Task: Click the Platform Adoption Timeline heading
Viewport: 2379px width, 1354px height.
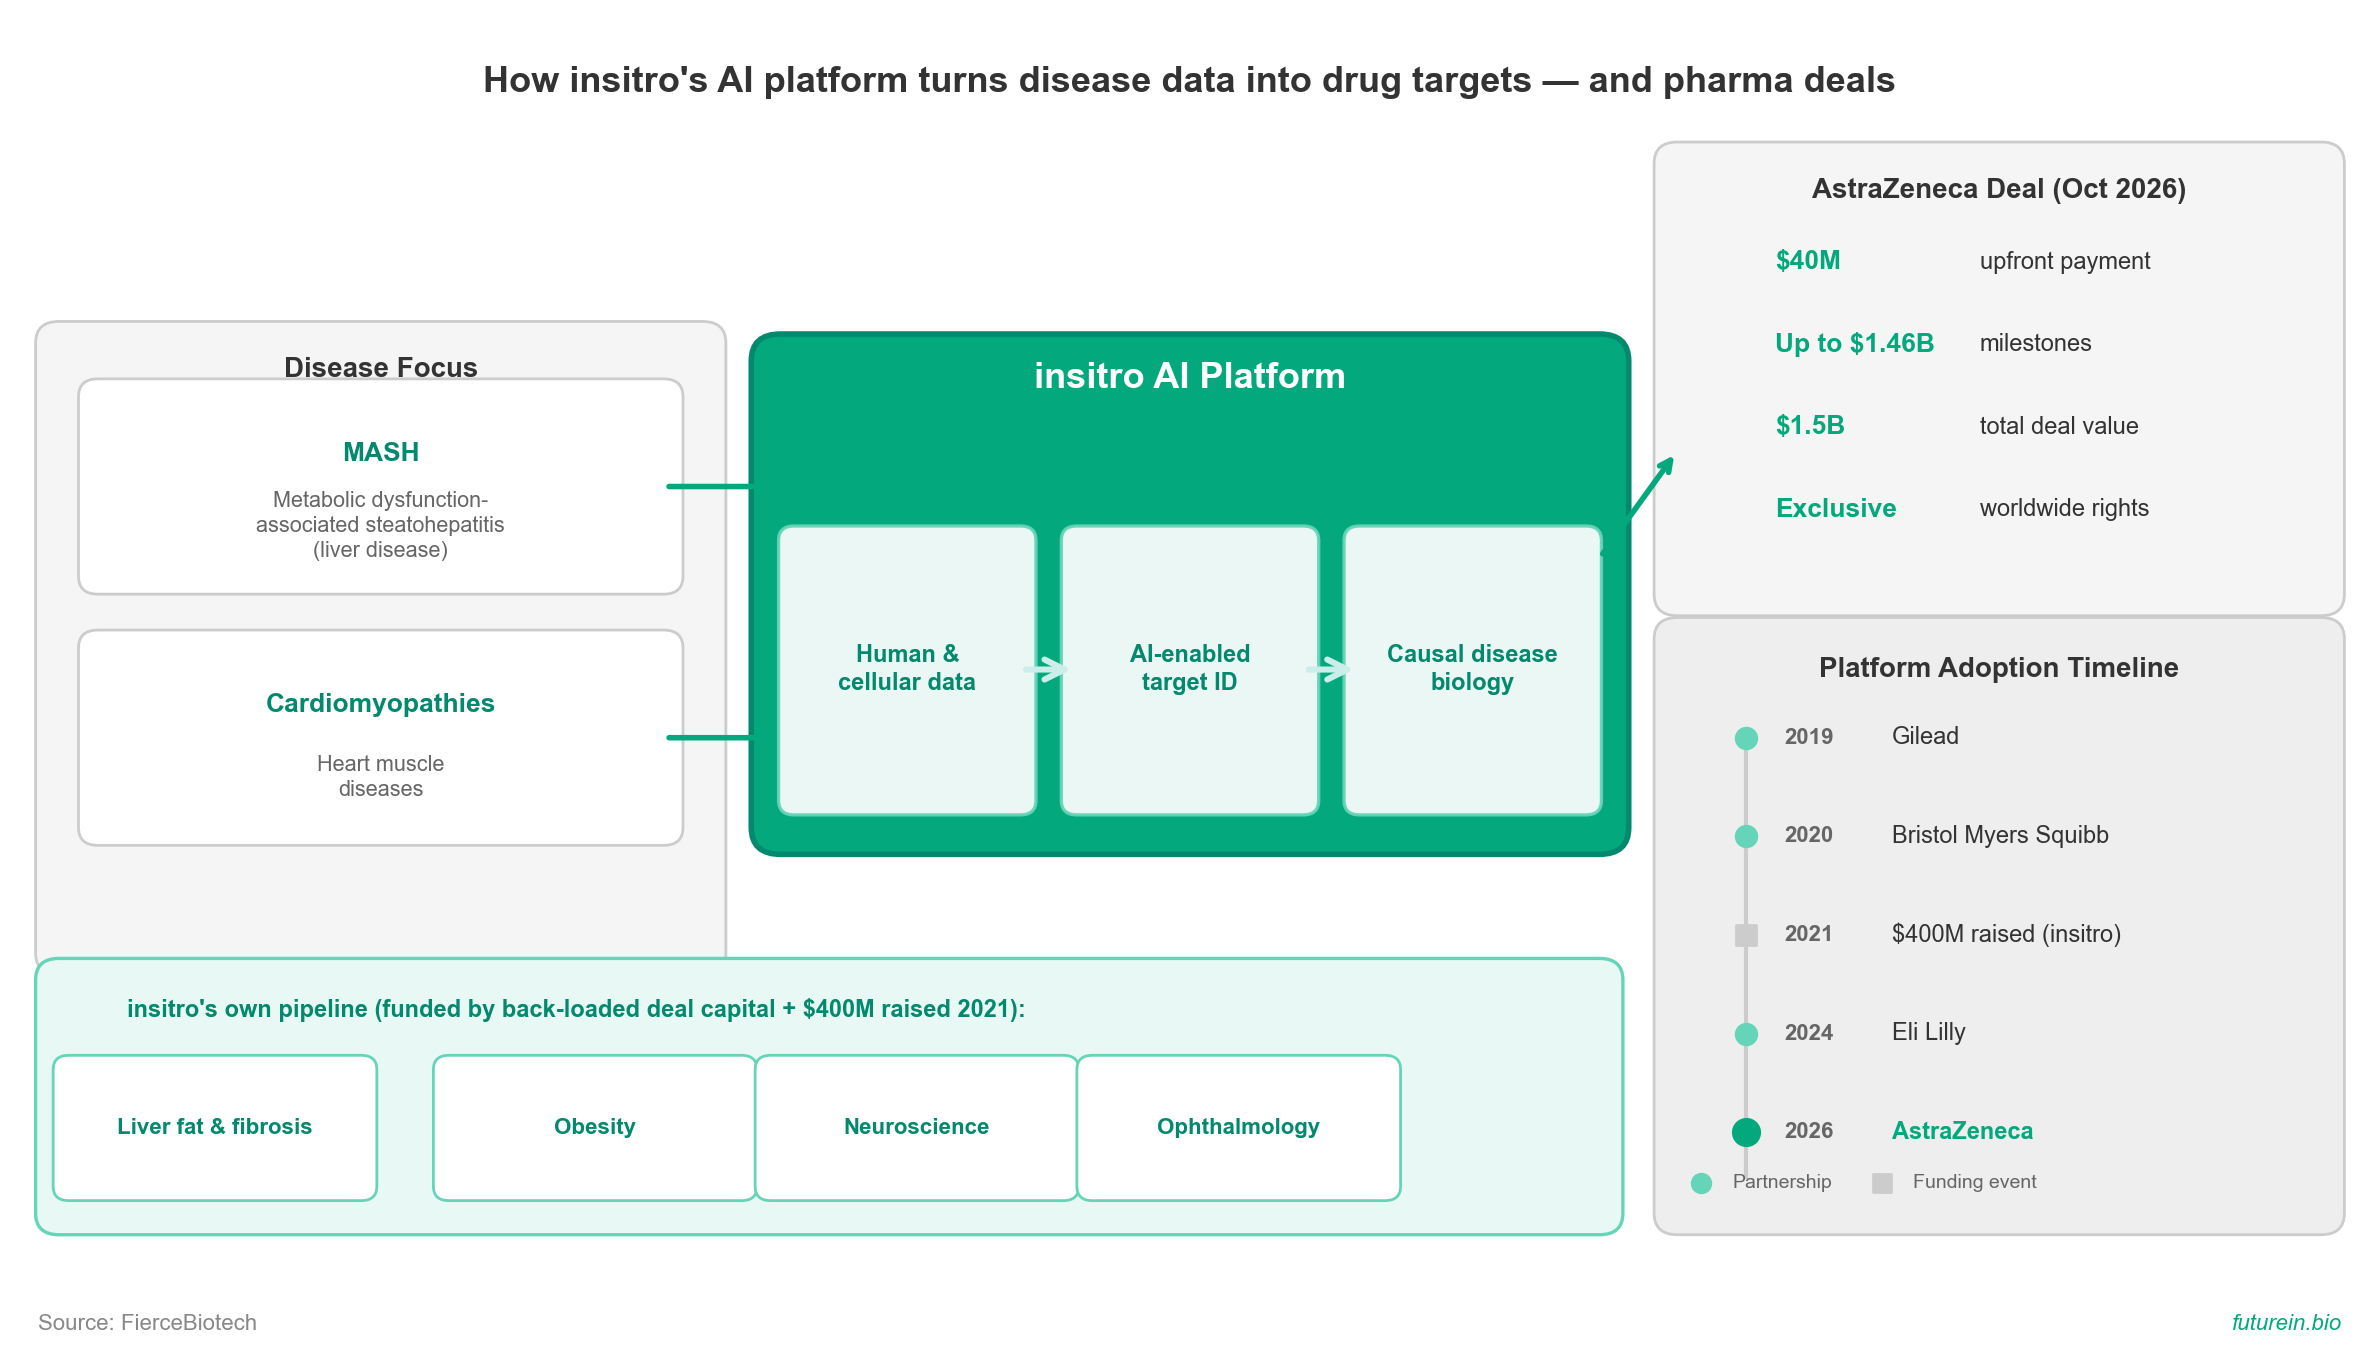Action: tap(1999, 667)
